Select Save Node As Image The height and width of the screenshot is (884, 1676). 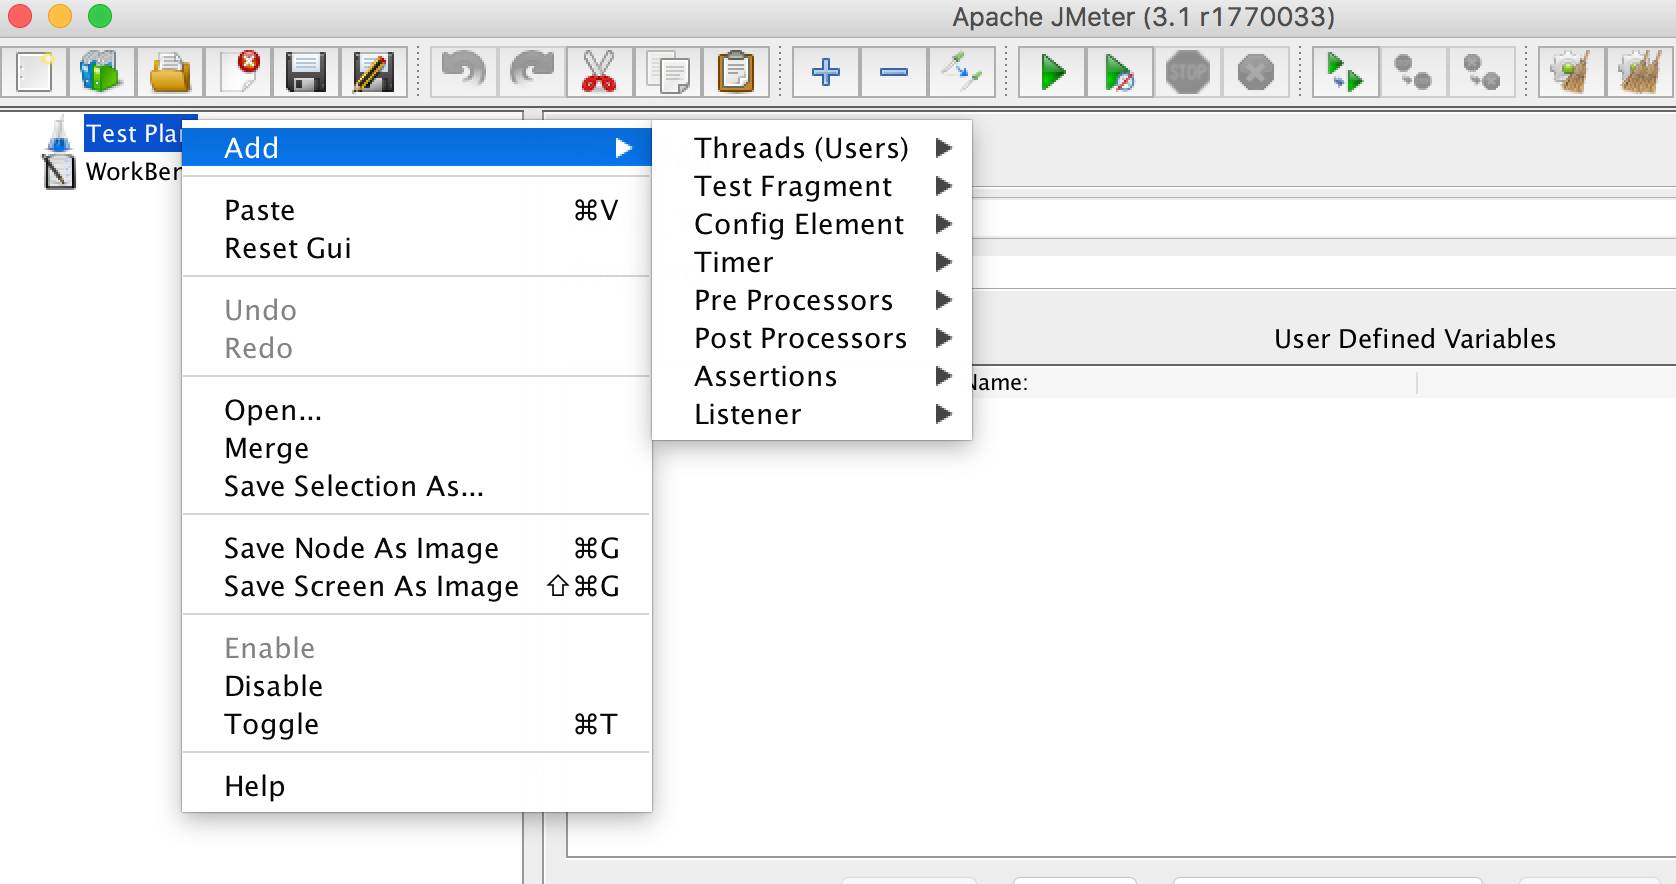tap(361, 548)
